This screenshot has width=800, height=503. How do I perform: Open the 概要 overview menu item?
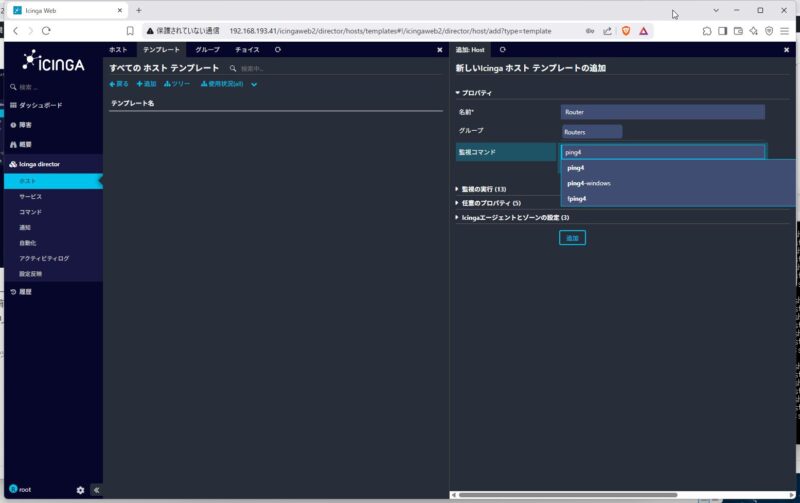point(21,144)
